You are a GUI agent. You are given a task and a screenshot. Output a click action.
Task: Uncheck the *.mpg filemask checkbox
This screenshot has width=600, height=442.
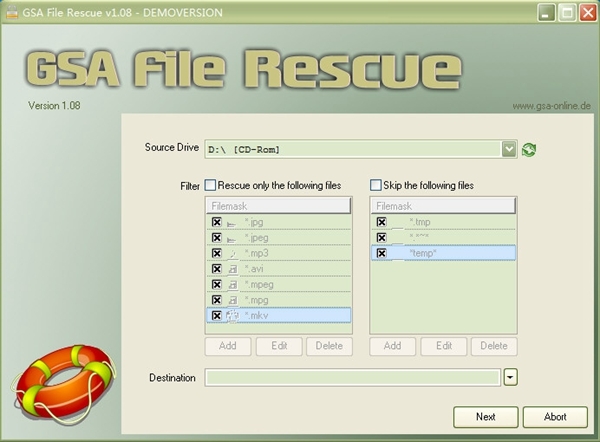[x=217, y=300]
